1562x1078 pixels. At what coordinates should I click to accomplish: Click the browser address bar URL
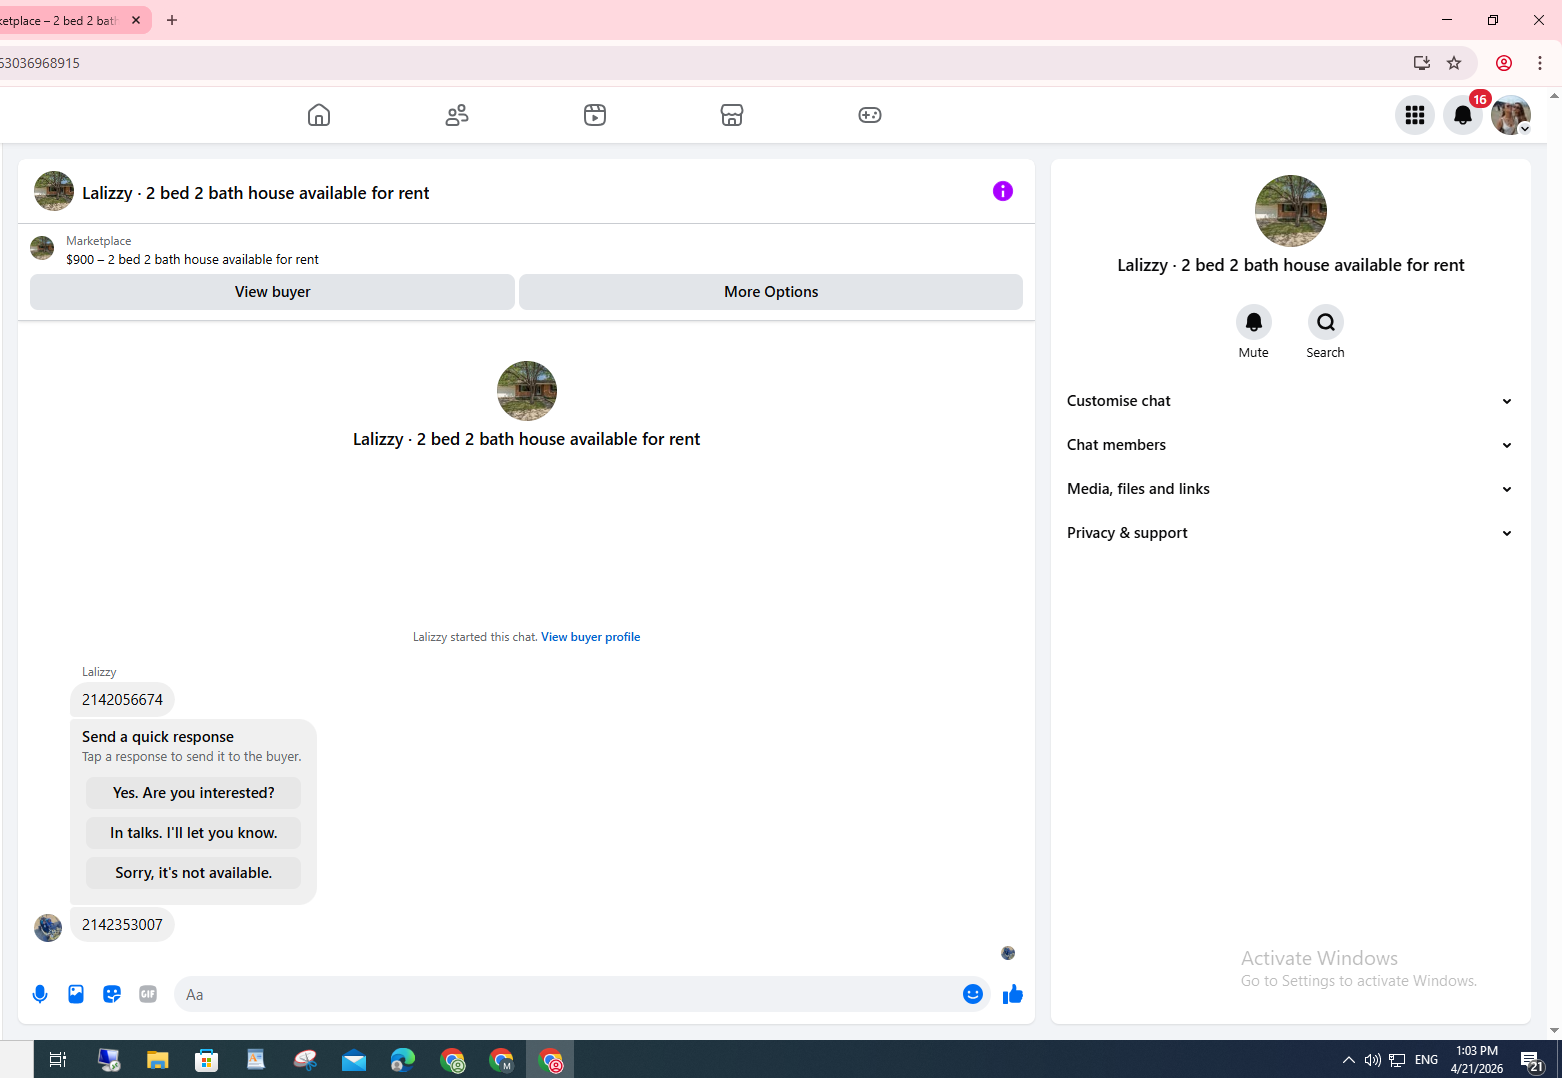[x=40, y=63]
